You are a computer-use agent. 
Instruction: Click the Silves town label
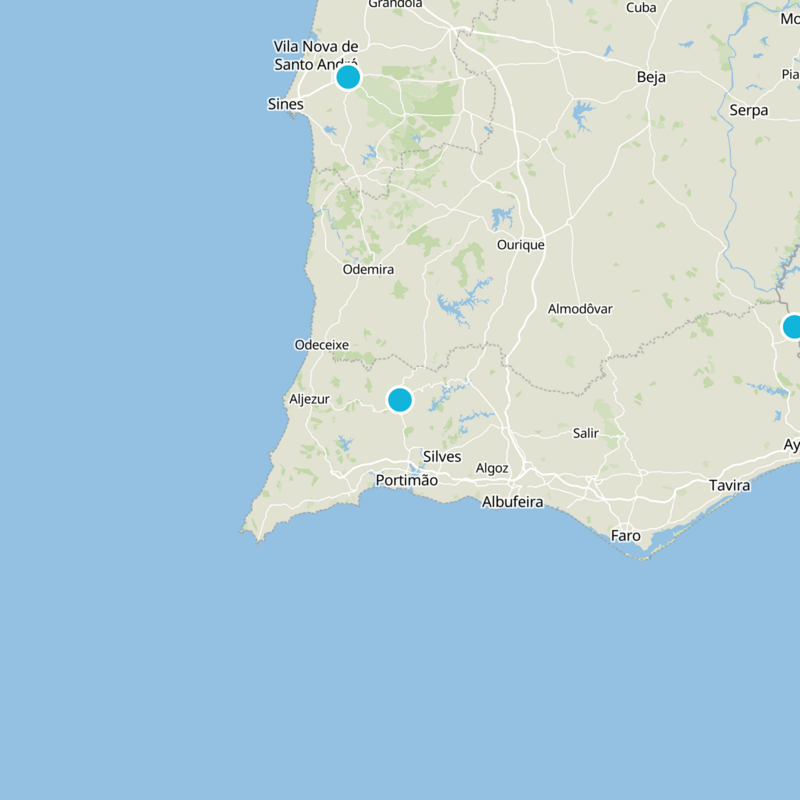pos(442,457)
